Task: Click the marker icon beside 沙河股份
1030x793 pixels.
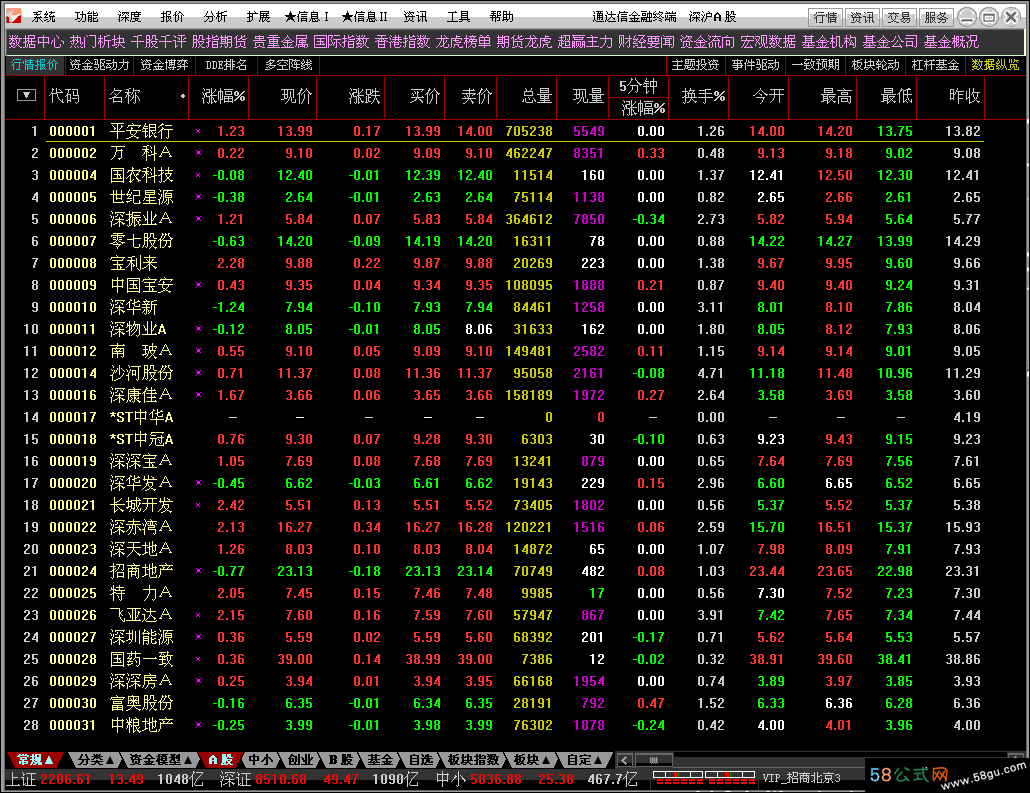Action: tap(198, 373)
